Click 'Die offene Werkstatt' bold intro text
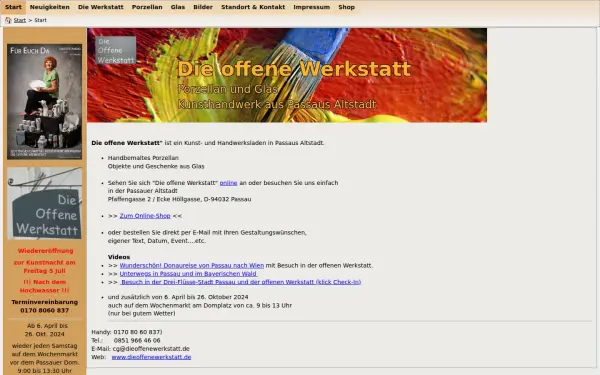600x375 pixels. tap(127, 143)
